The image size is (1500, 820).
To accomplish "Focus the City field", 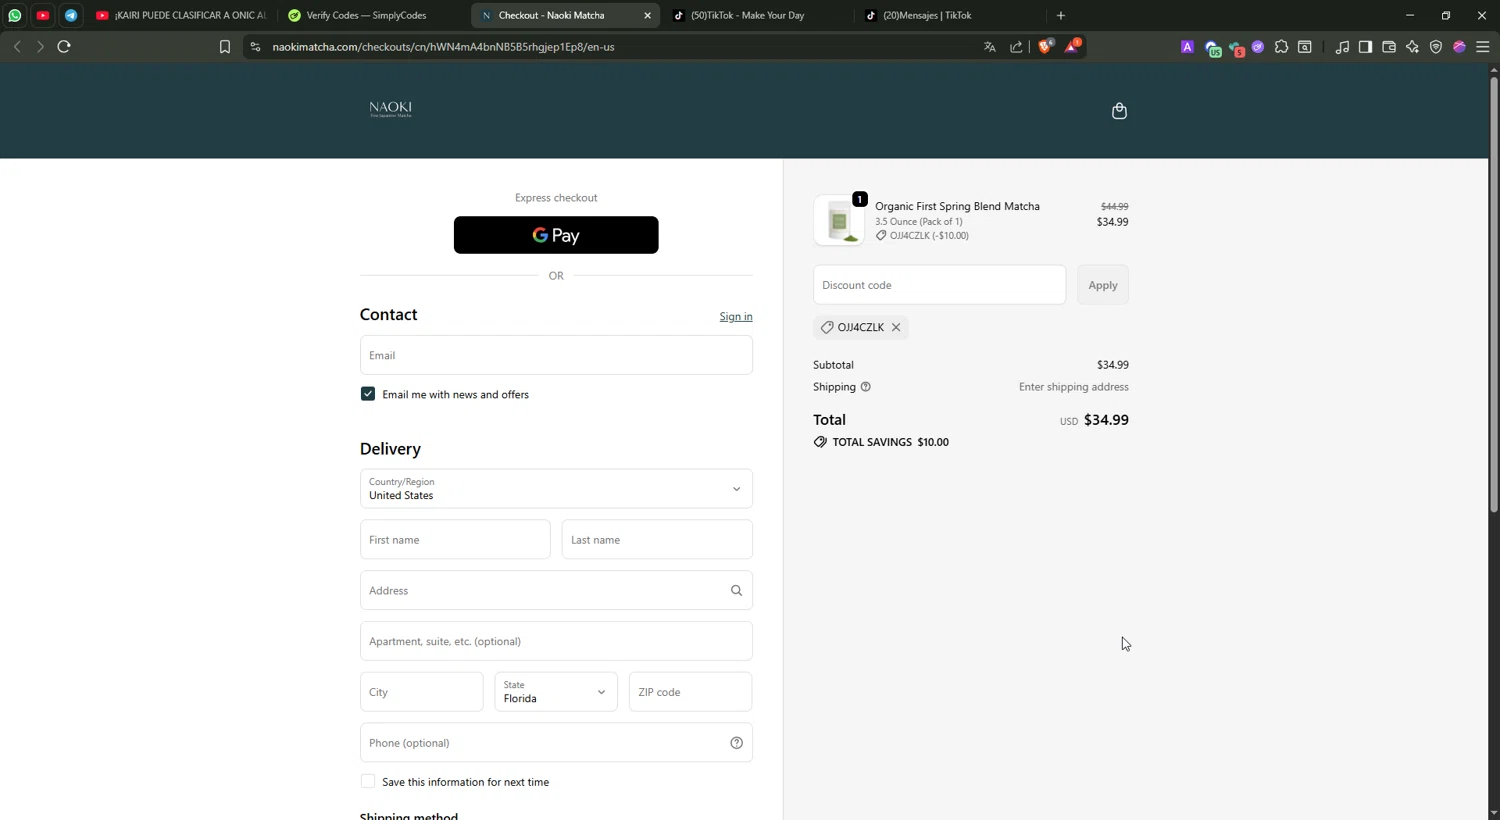I will [422, 692].
